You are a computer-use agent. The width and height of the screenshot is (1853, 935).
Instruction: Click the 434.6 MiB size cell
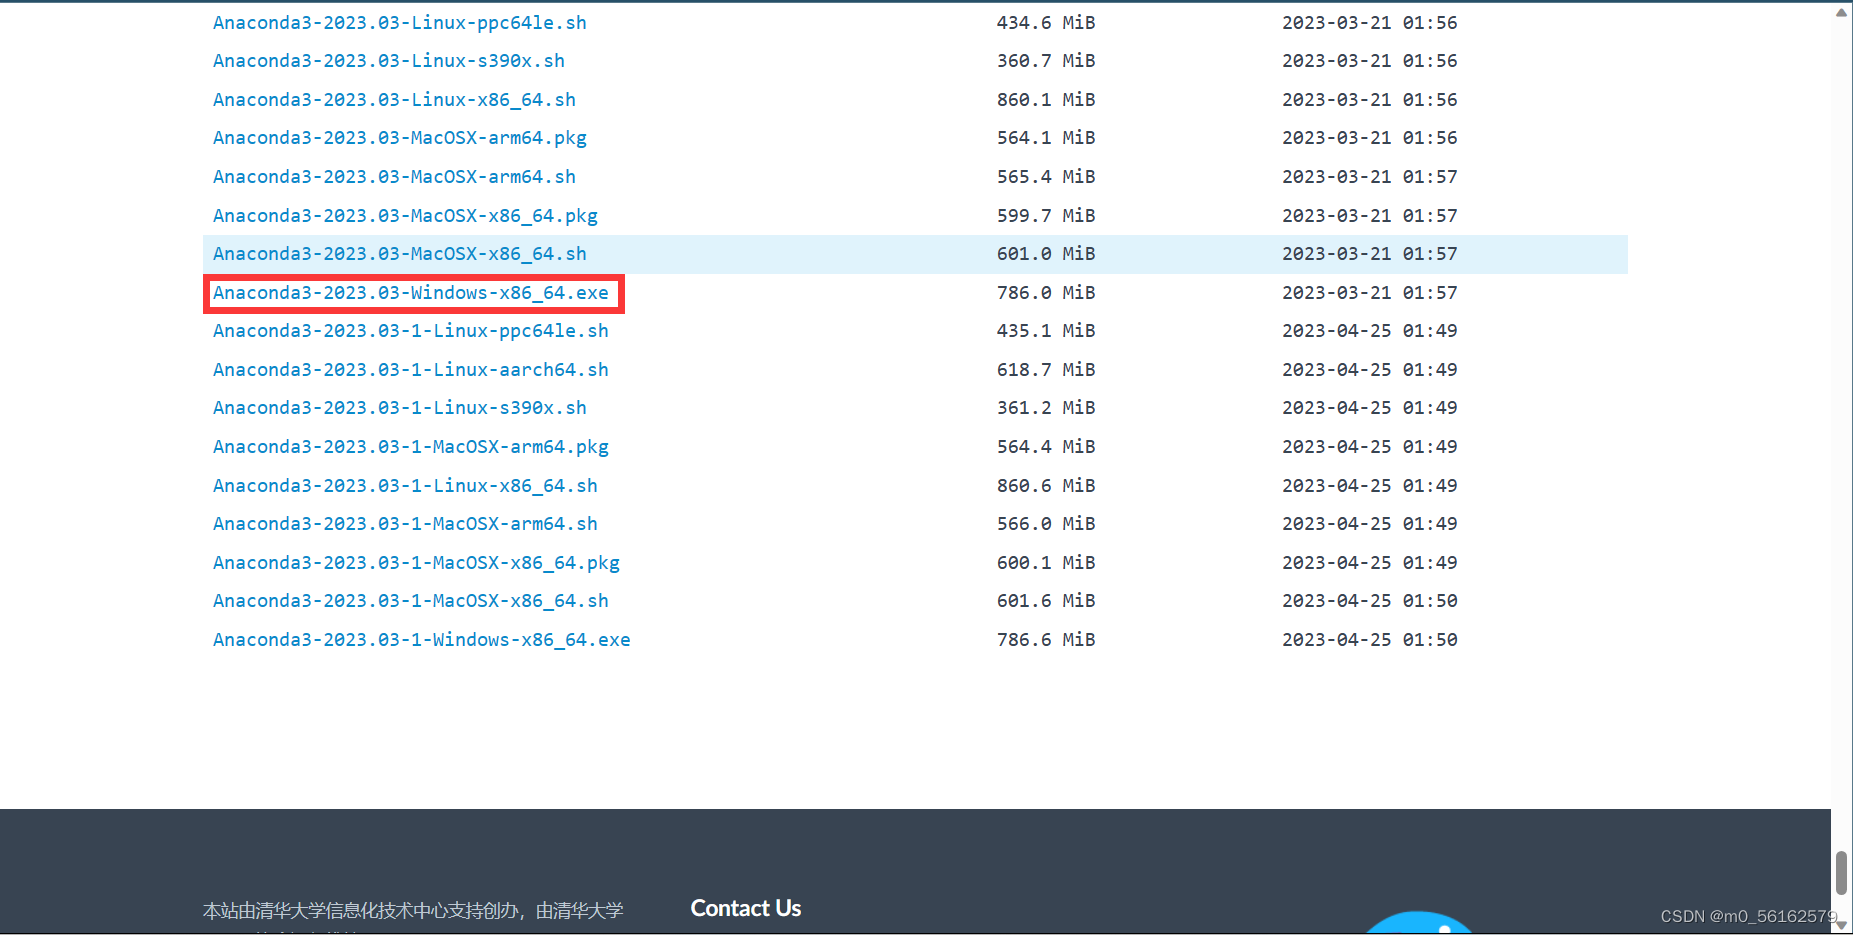tap(1046, 23)
